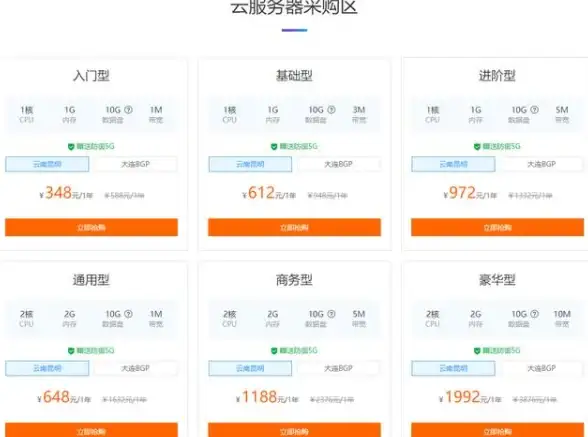Click the 648 price in 通用型 card

(57, 397)
